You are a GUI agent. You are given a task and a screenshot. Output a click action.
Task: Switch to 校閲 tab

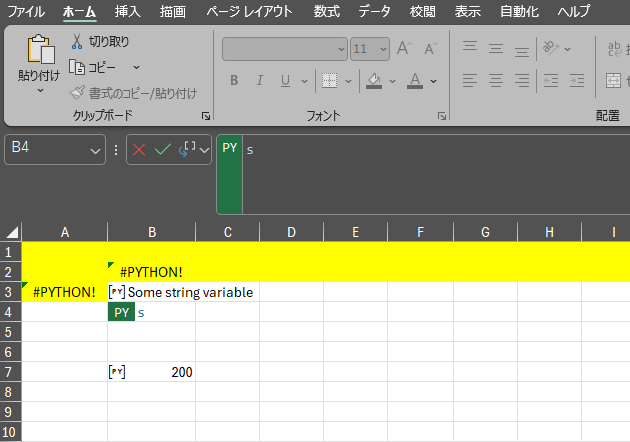423,11
